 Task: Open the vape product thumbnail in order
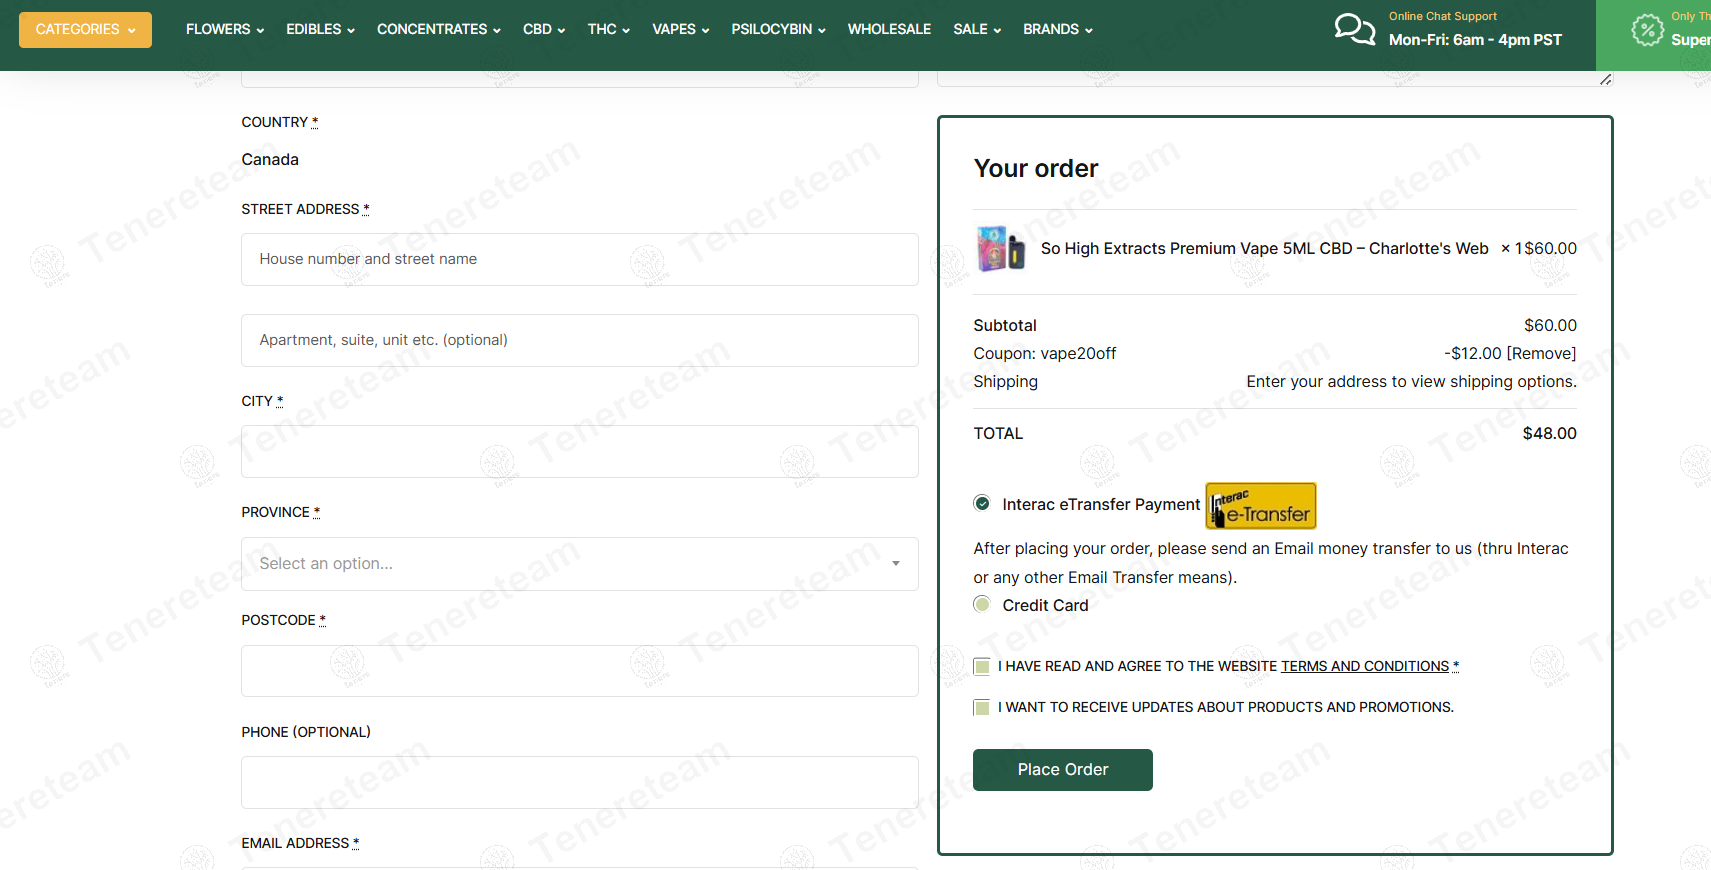(1001, 248)
